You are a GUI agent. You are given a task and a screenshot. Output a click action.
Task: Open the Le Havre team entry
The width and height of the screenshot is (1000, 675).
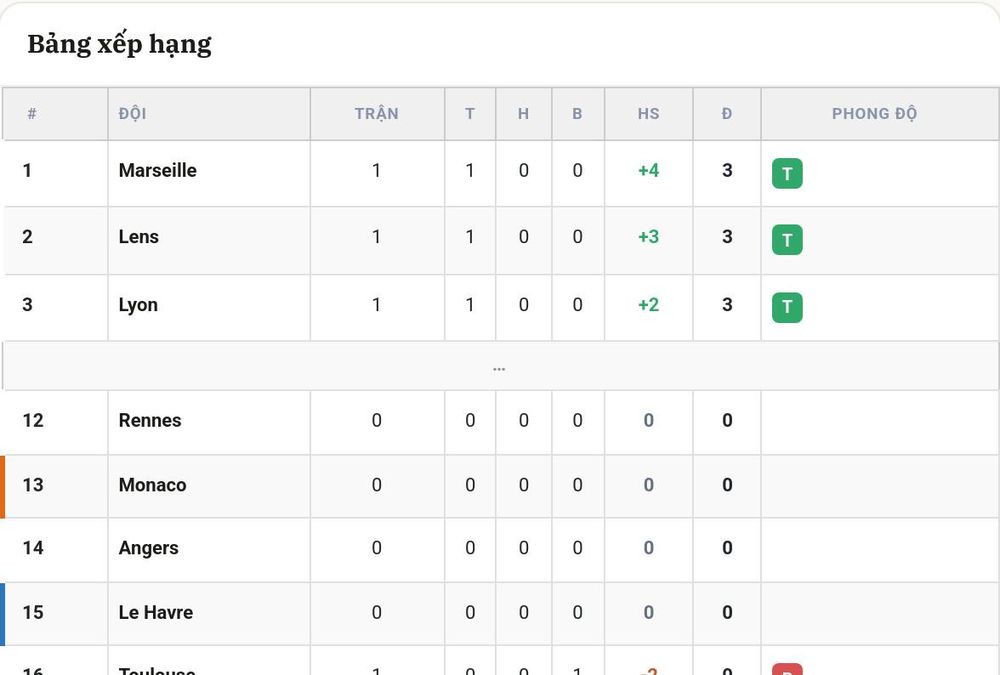click(x=156, y=612)
